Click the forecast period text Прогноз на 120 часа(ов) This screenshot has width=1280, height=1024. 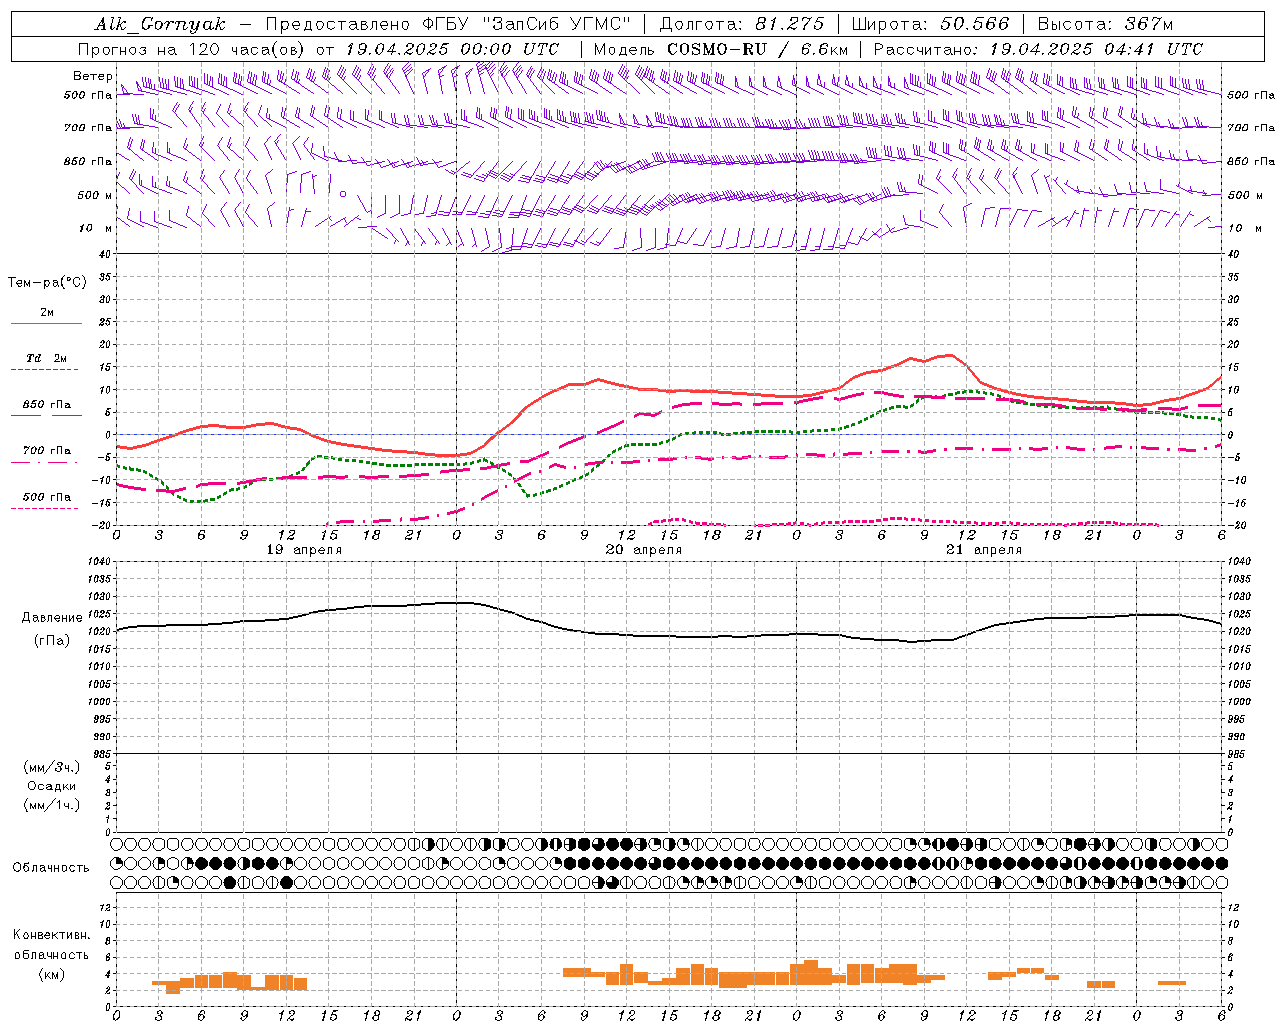[193, 49]
